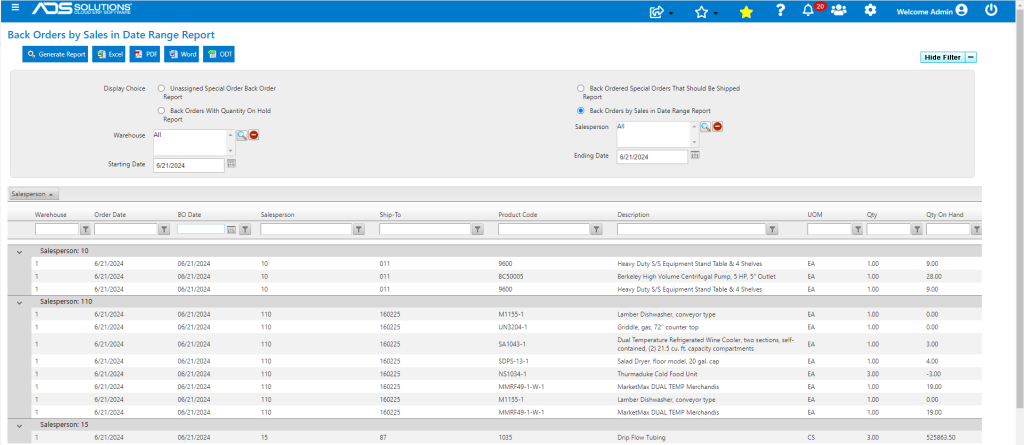The image size is (1024, 445).
Task: Open the notifications bell with 20 badge
Action: pyautogui.click(x=810, y=10)
